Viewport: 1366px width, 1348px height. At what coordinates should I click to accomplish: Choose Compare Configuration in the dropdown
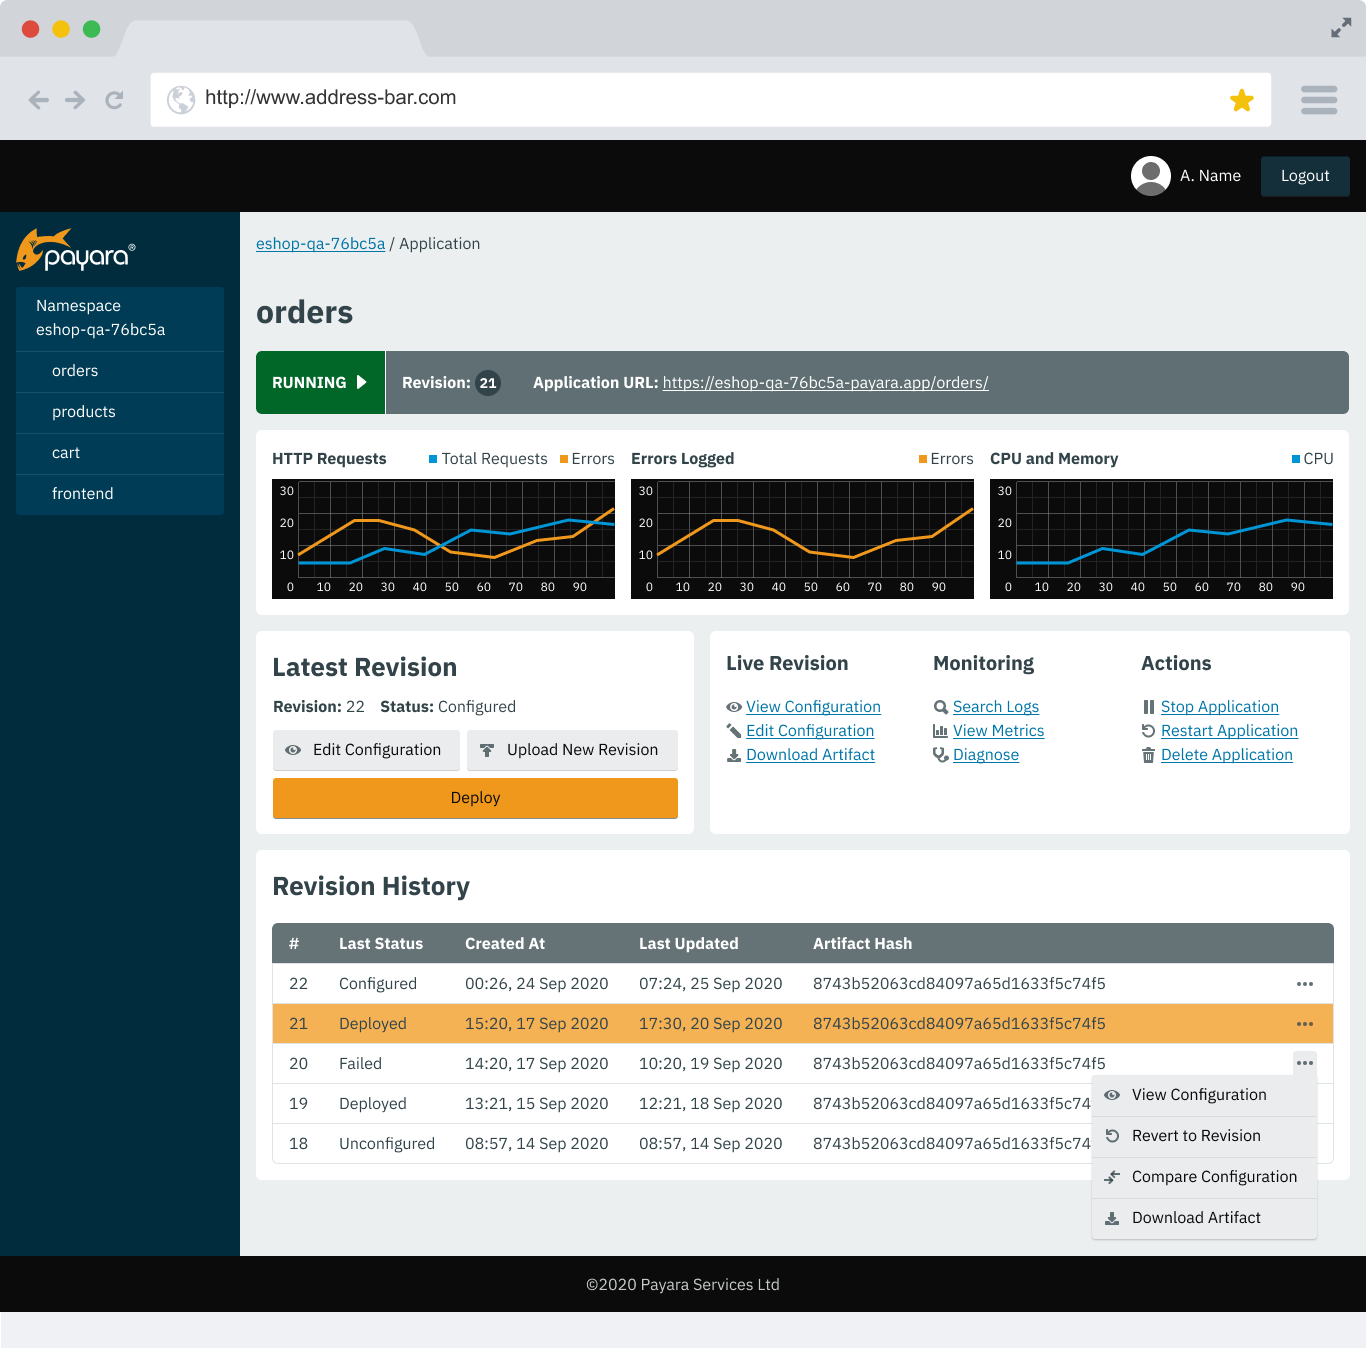pyautogui.click(x=1213, y=1177)
